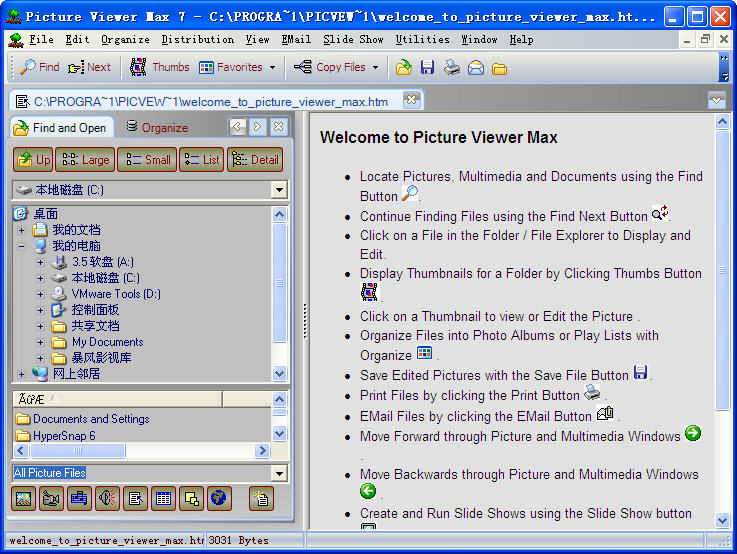Open the File menu
The height and width of the screenshot is (554, 737).
41,39
